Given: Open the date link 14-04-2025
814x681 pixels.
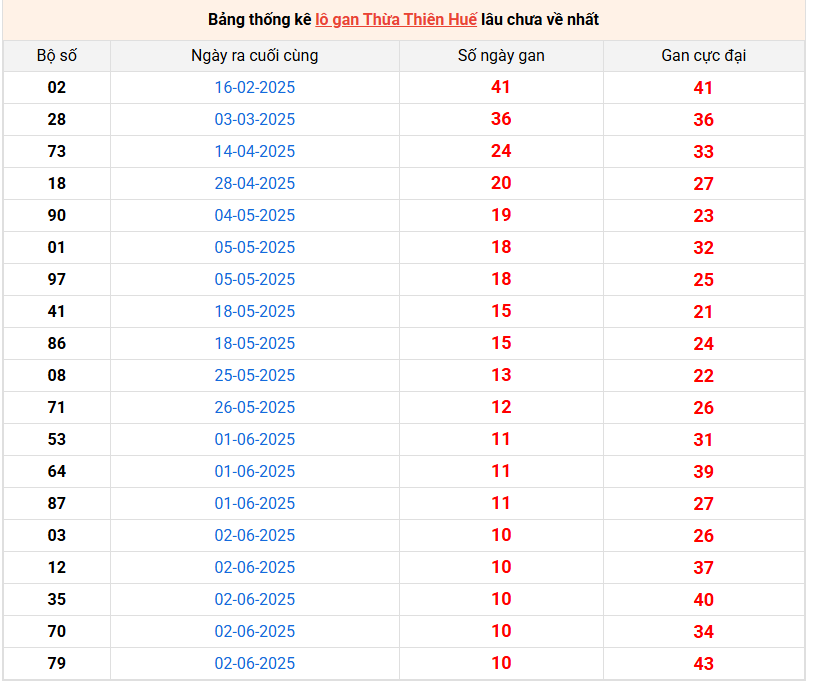Looking at the screenshot, I should pos(255,152).
